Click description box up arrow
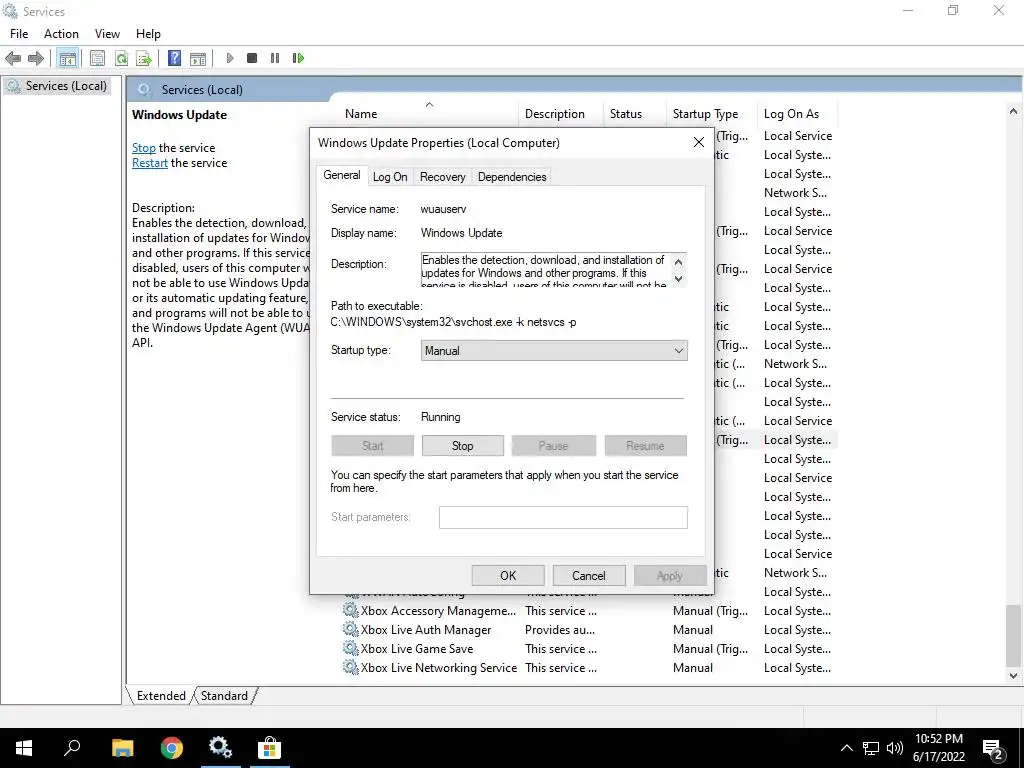The image size is (1024, 768). [679, 262]
